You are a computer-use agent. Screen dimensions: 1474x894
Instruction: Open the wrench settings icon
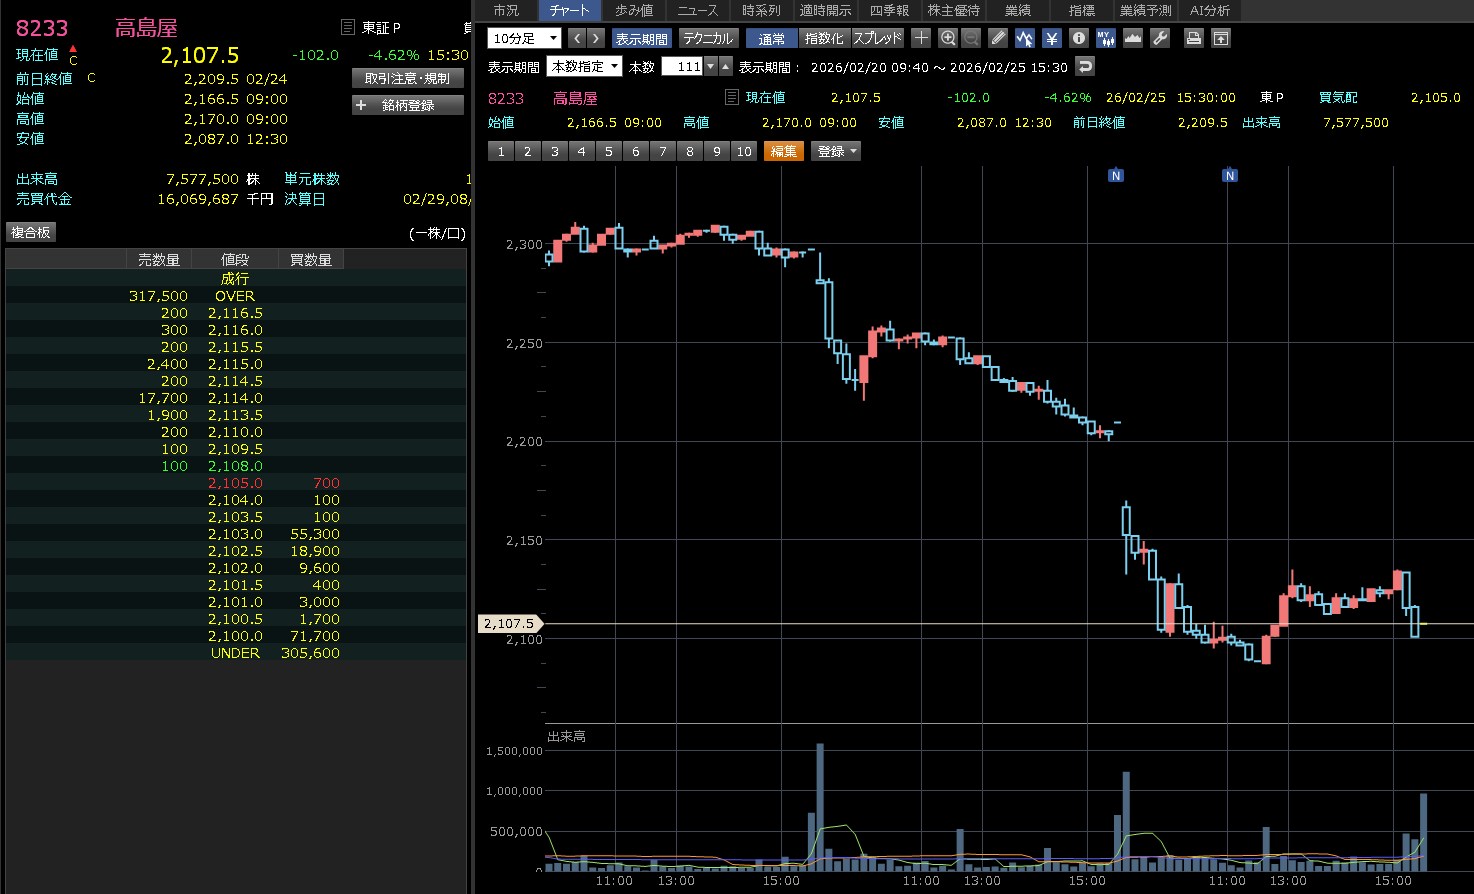tap(1160, 38)
